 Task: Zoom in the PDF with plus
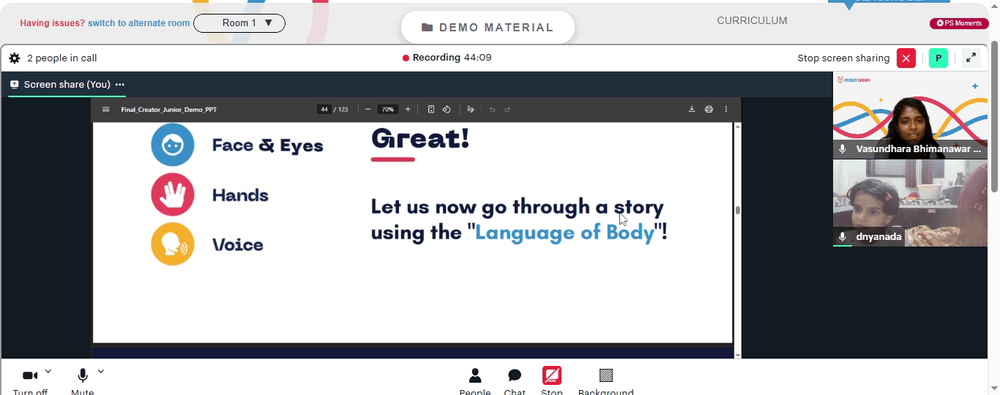tap(408, 109)
